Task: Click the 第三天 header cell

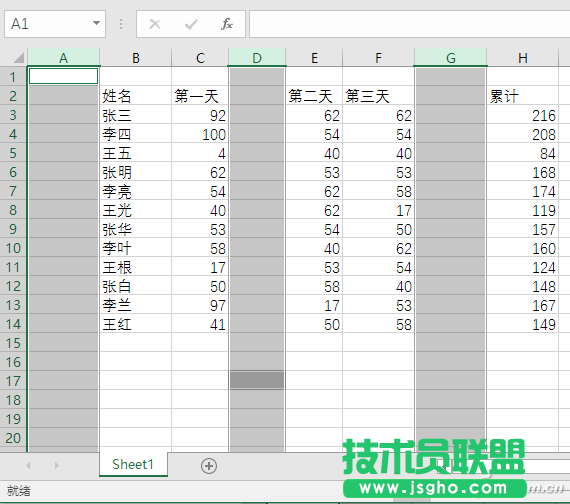Action: coord(378,96)
